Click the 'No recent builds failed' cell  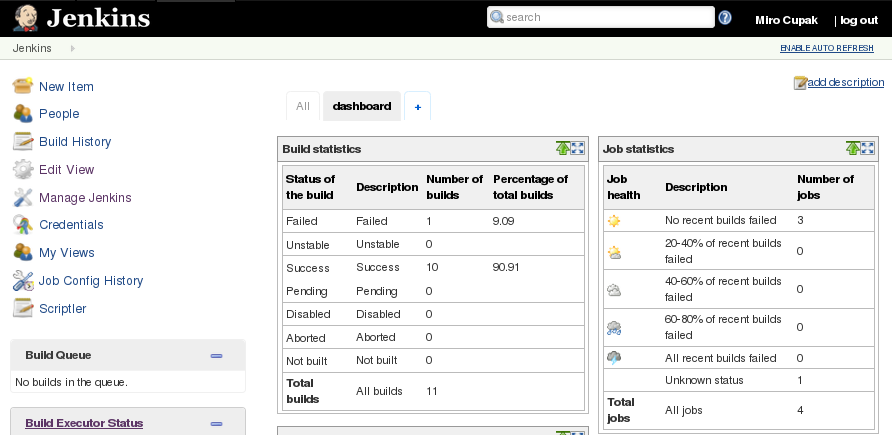point(721,220)
